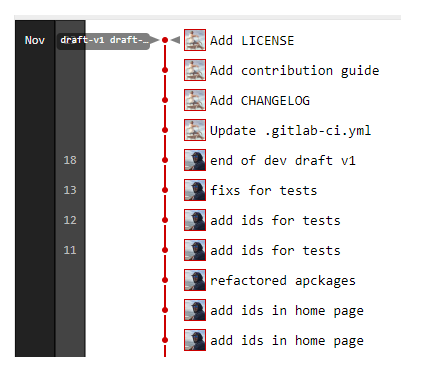Click the gray arrow pointing at the top commit
Viewport: 428px width, 378px height.
pyautogui.click(x=176, y=40)
